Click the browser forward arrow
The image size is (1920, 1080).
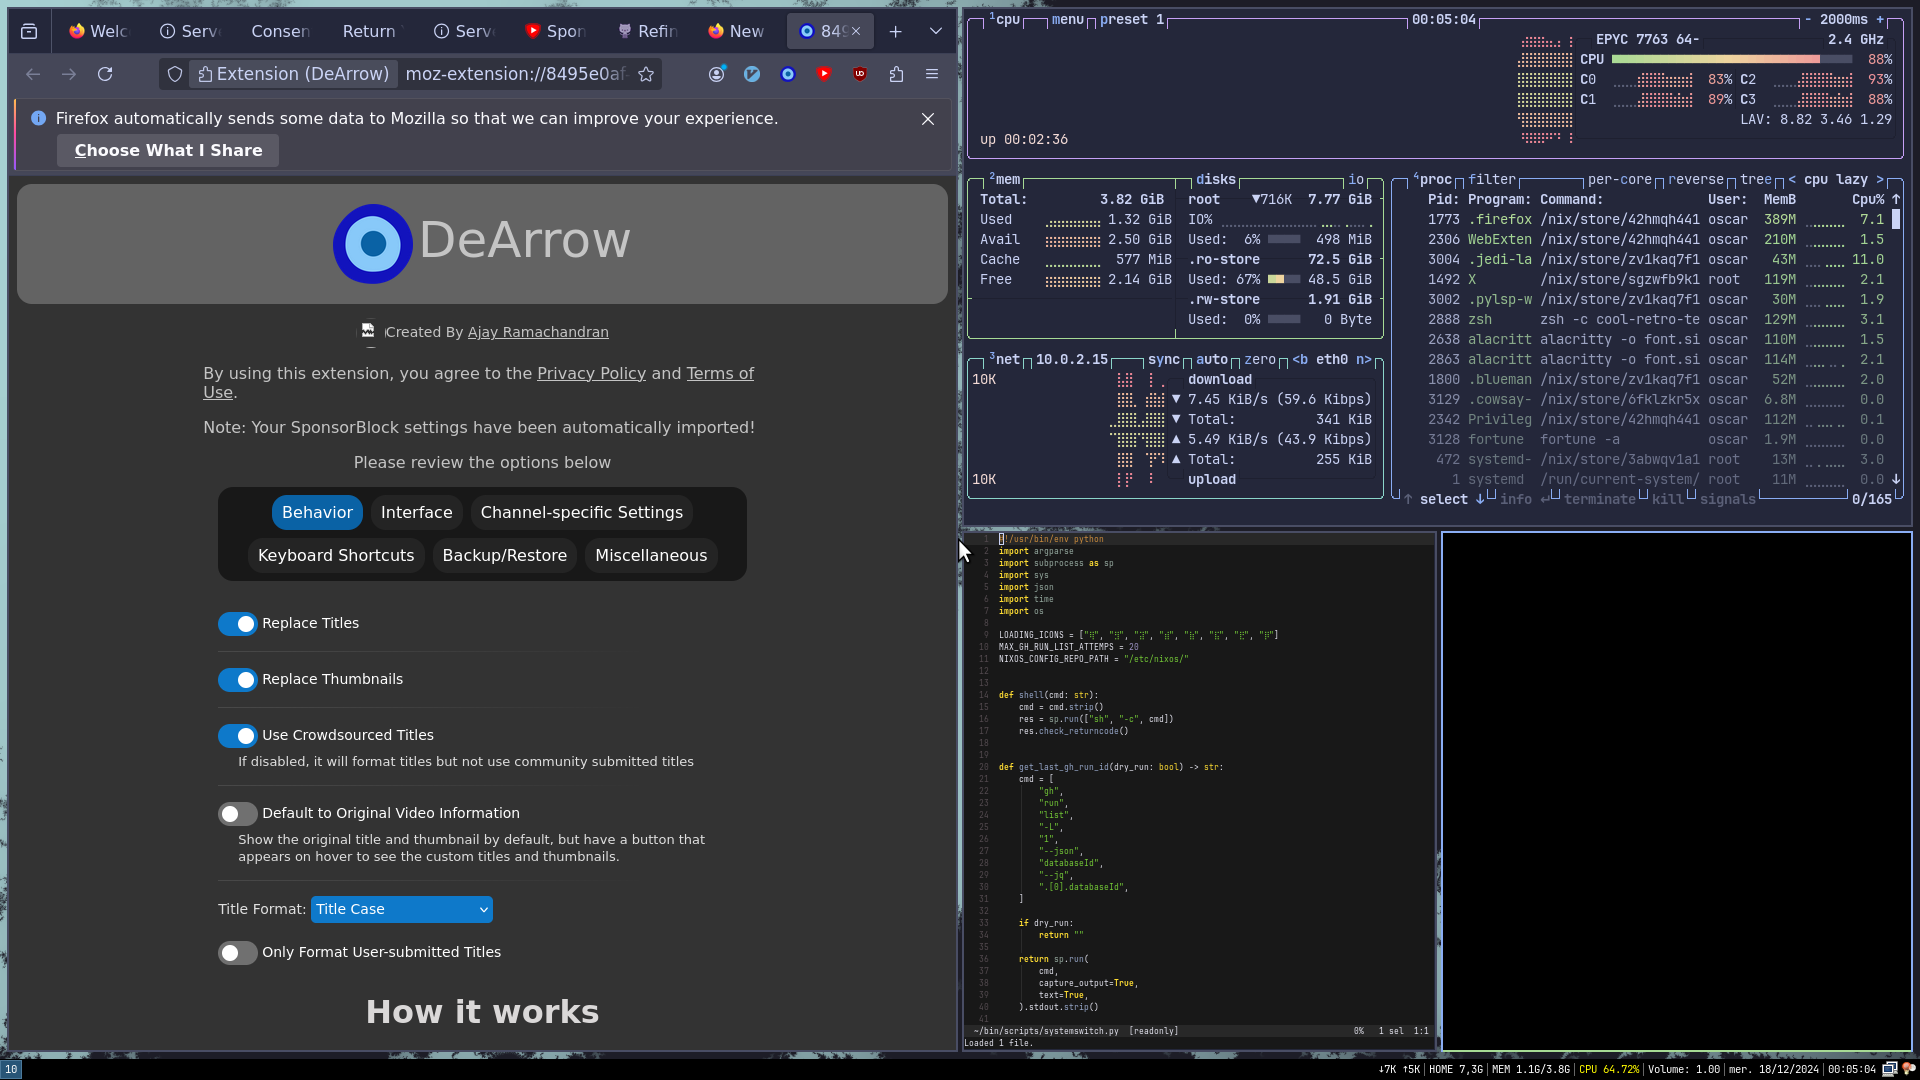coord(69,74)
